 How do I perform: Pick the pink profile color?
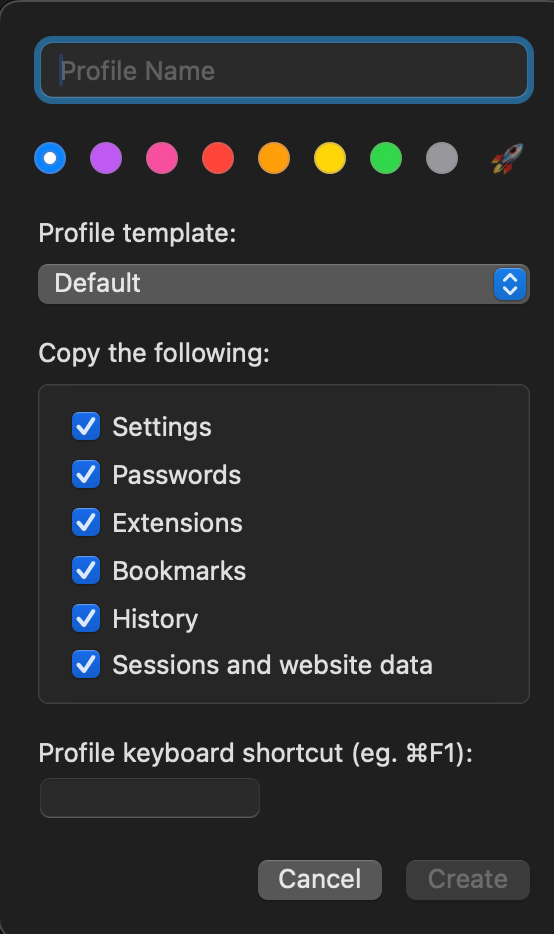coord(162,158)
